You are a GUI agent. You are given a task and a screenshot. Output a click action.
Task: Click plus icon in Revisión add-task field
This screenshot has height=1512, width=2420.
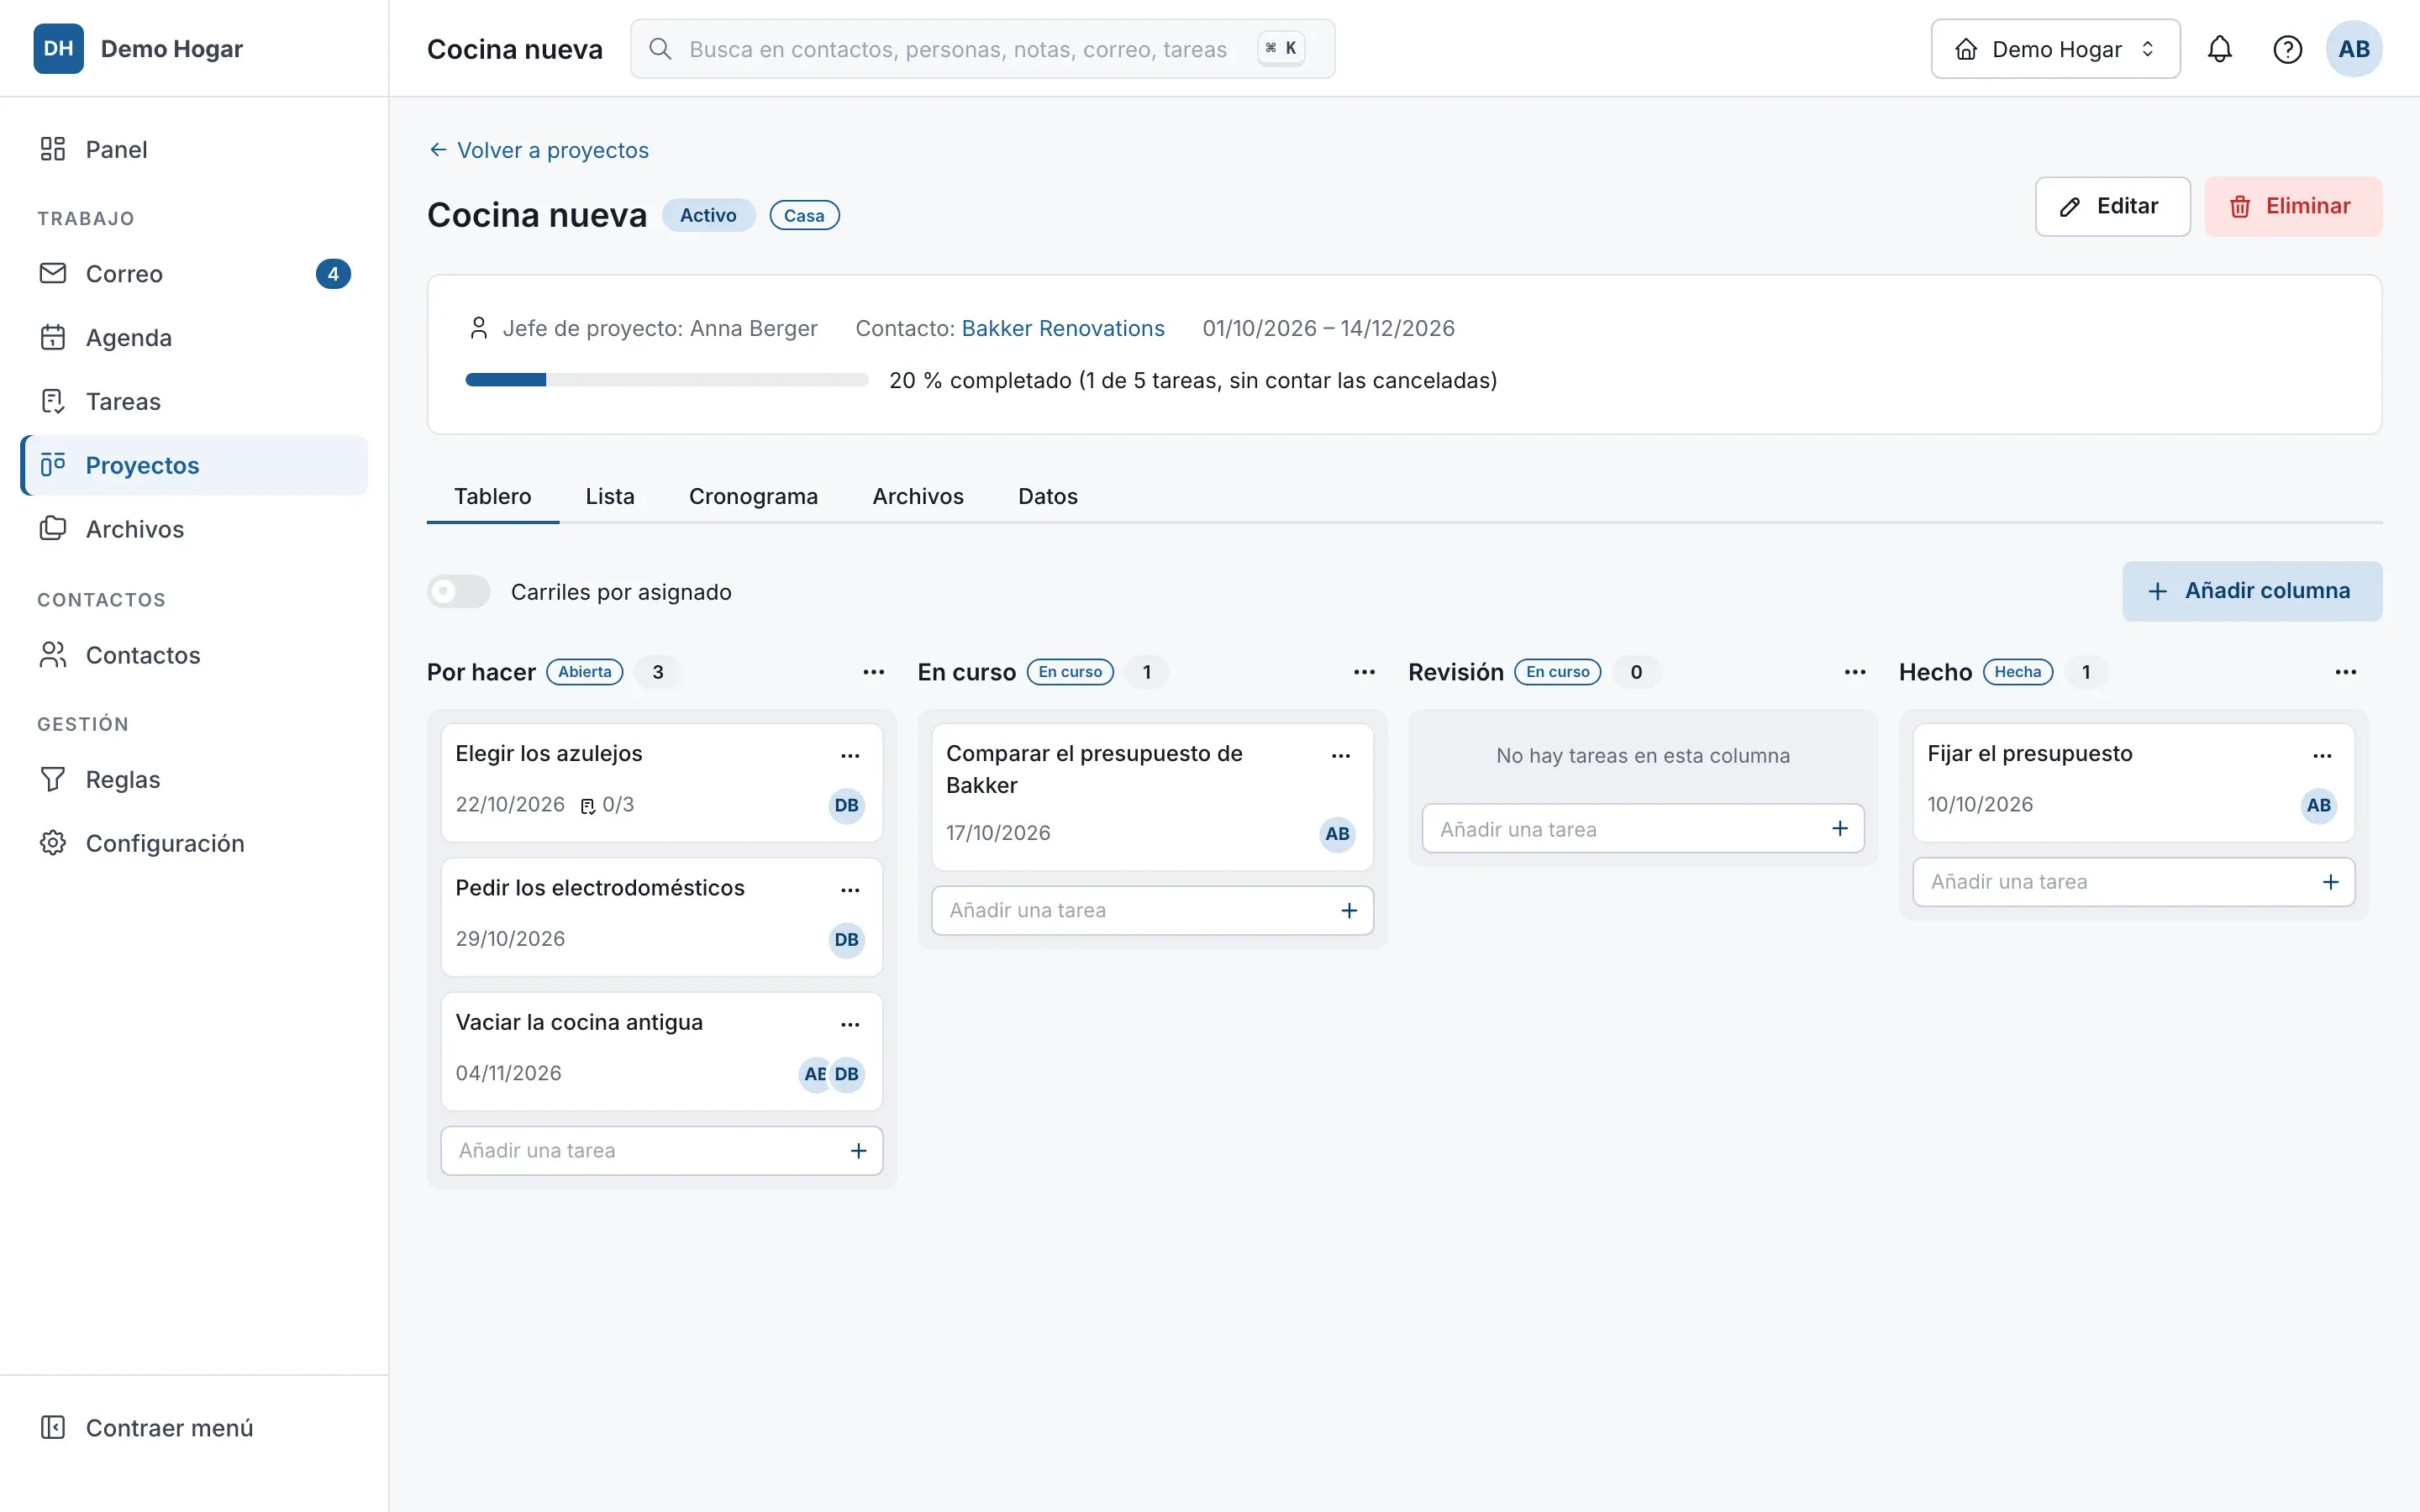pos(1840,828)
